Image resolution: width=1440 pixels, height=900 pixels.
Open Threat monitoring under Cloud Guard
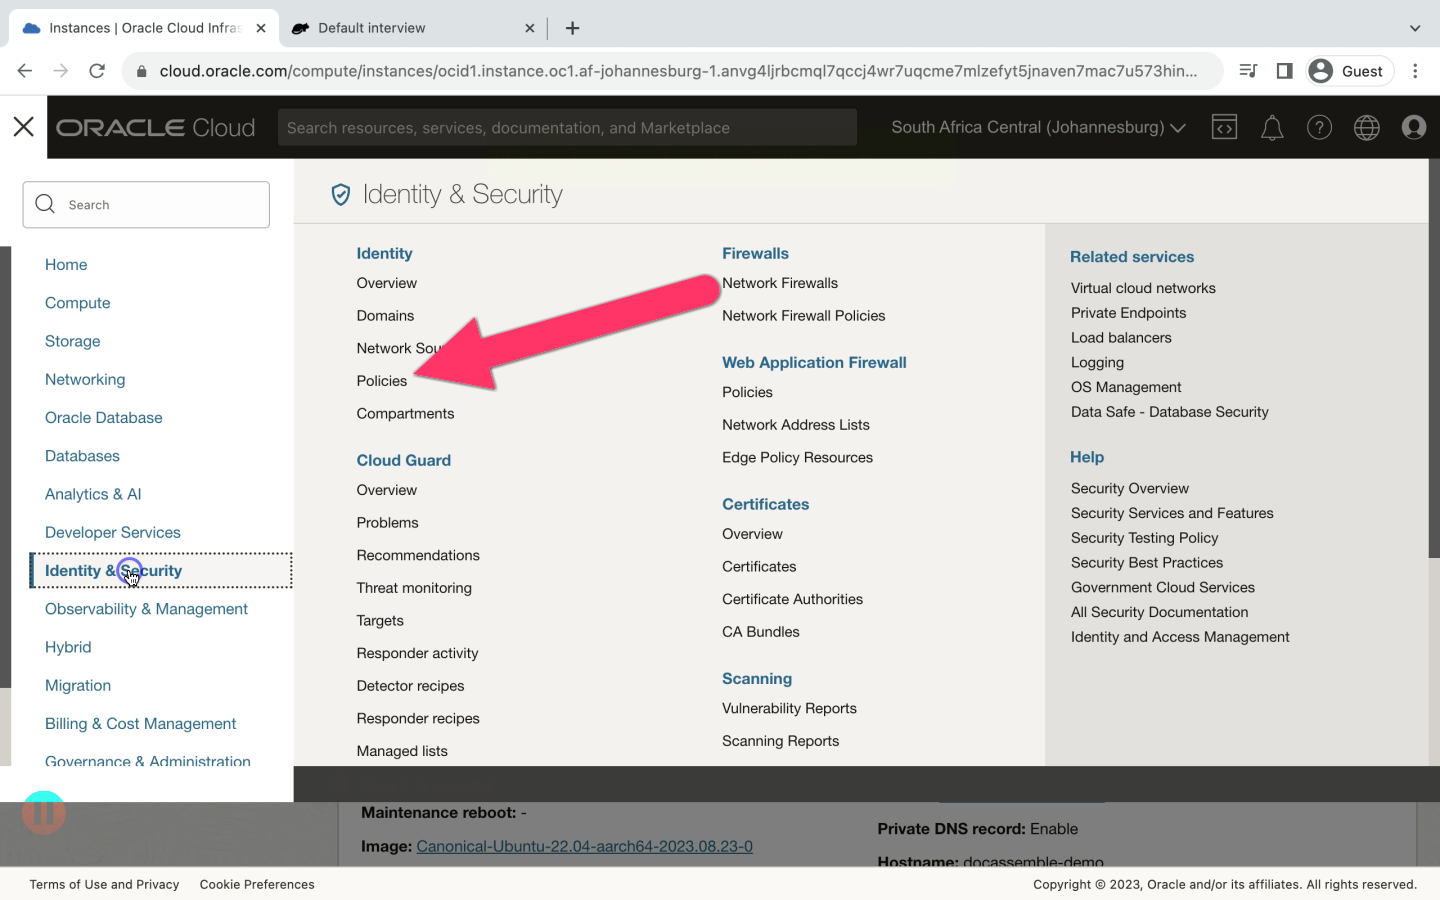coord(414,588)
